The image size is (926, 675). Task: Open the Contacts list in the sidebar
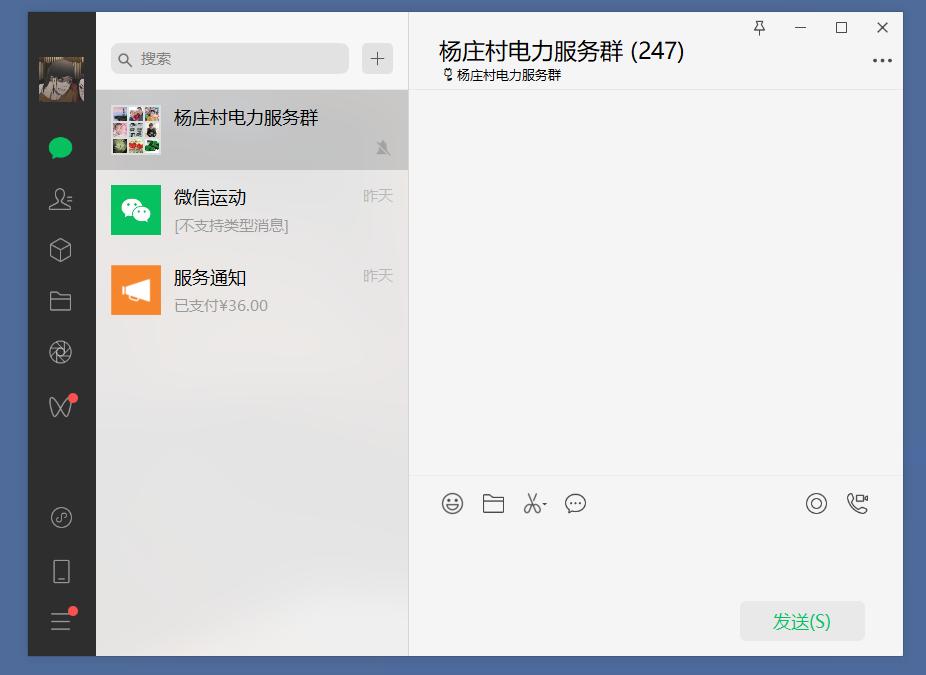pos(60,199)
